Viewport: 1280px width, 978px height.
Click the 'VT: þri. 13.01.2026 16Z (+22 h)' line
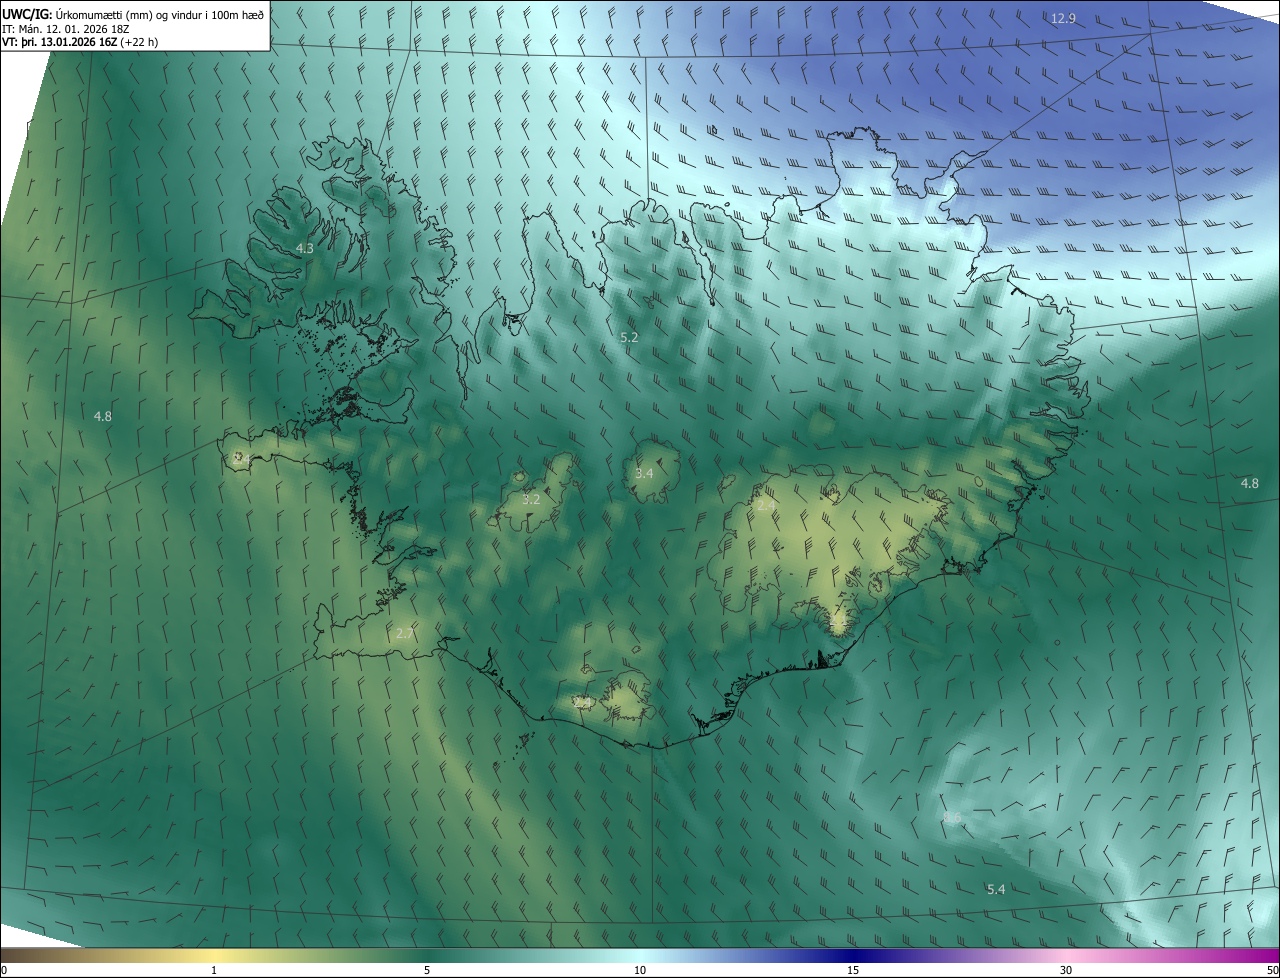pos(80,42)
